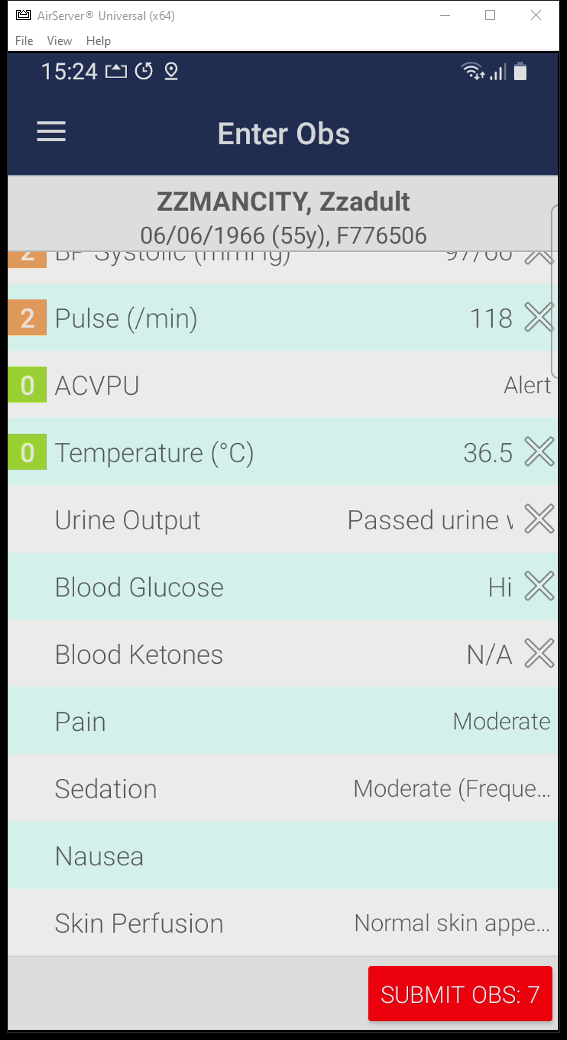Clear the Temperature reading with X icon
This screenshot has width=567, height=1040.
point(539,452)
